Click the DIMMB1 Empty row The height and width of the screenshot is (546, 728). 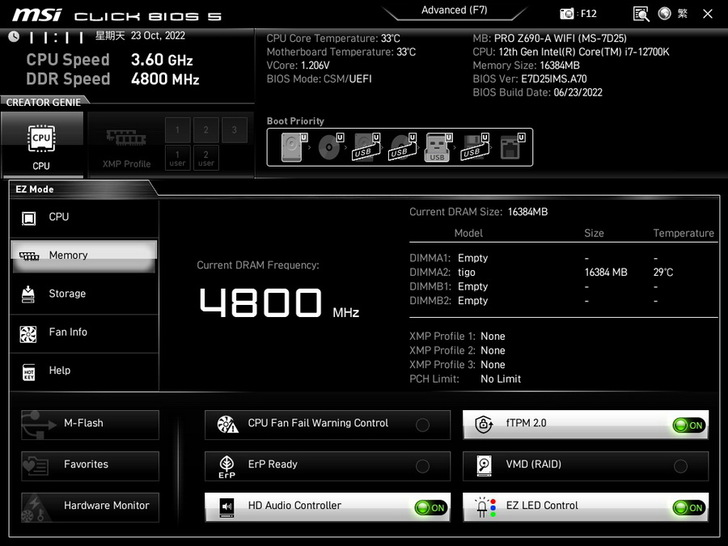tap(563, 286)
